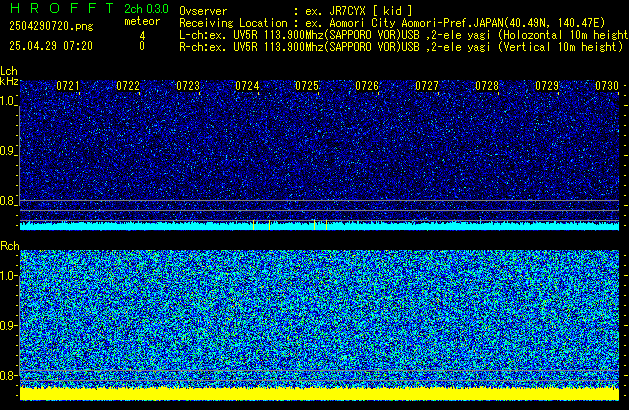Select the meteor count value 4
Viewport: 629px width, 410px height.
click(x=142, y=36)
